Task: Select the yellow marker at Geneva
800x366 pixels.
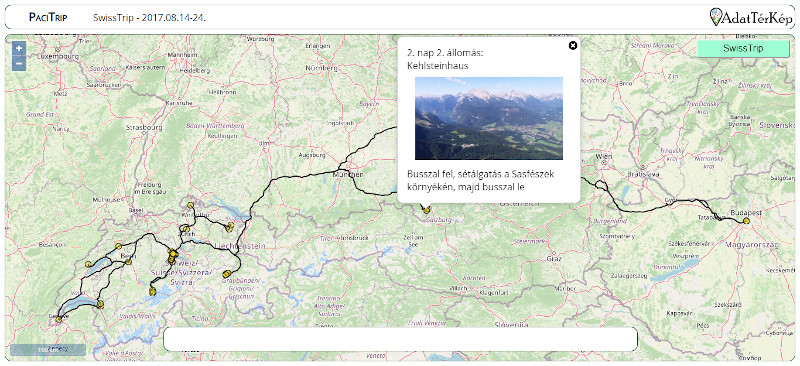Action: click(59, 319)
